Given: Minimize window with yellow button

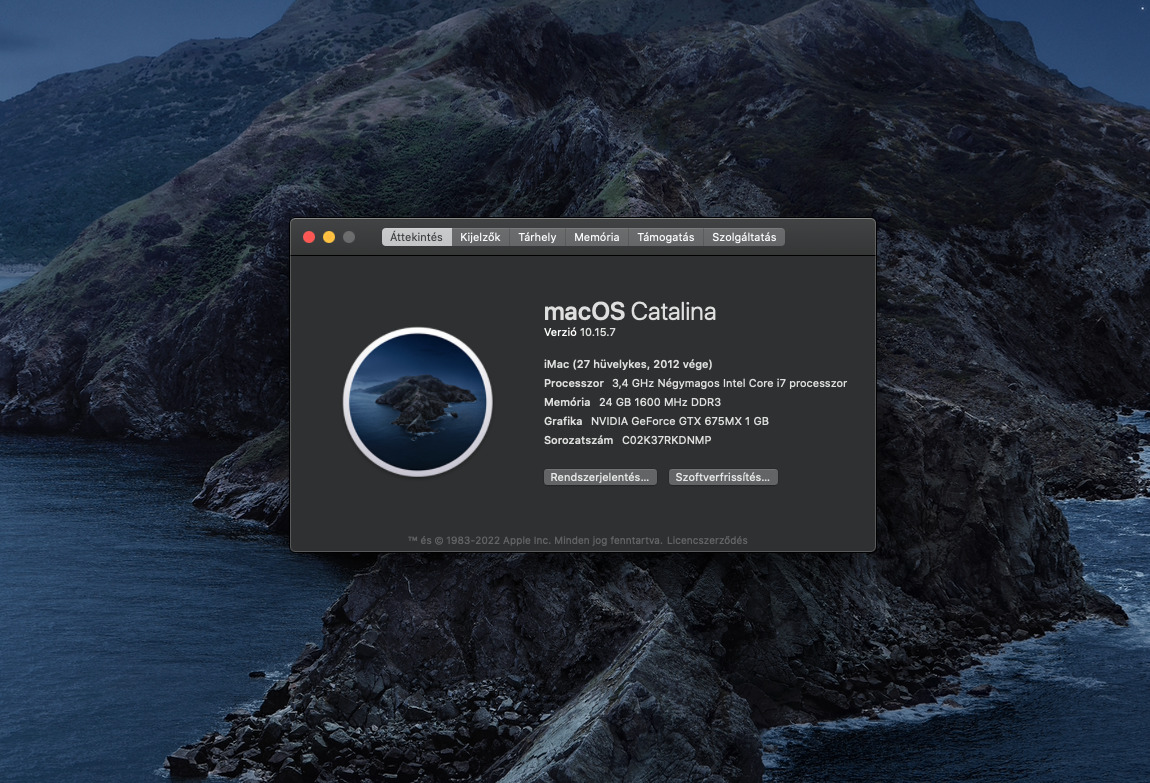Looking at the screenshot, I should (329, 237).
